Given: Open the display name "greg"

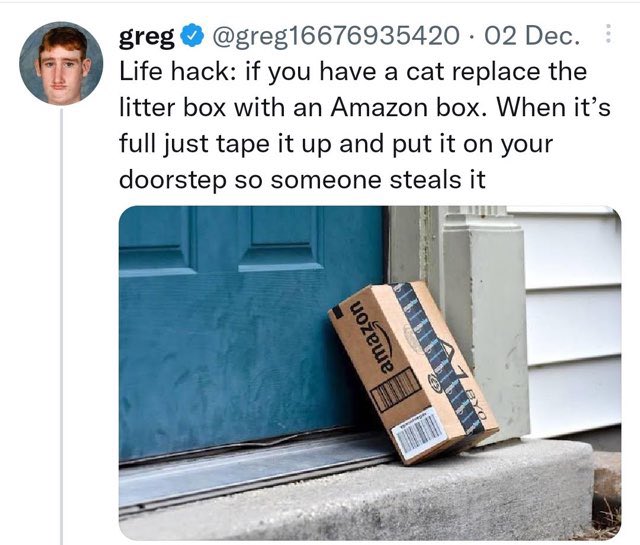Looking at the screenshot, I should pyautogui.click(x=147, y=38).
